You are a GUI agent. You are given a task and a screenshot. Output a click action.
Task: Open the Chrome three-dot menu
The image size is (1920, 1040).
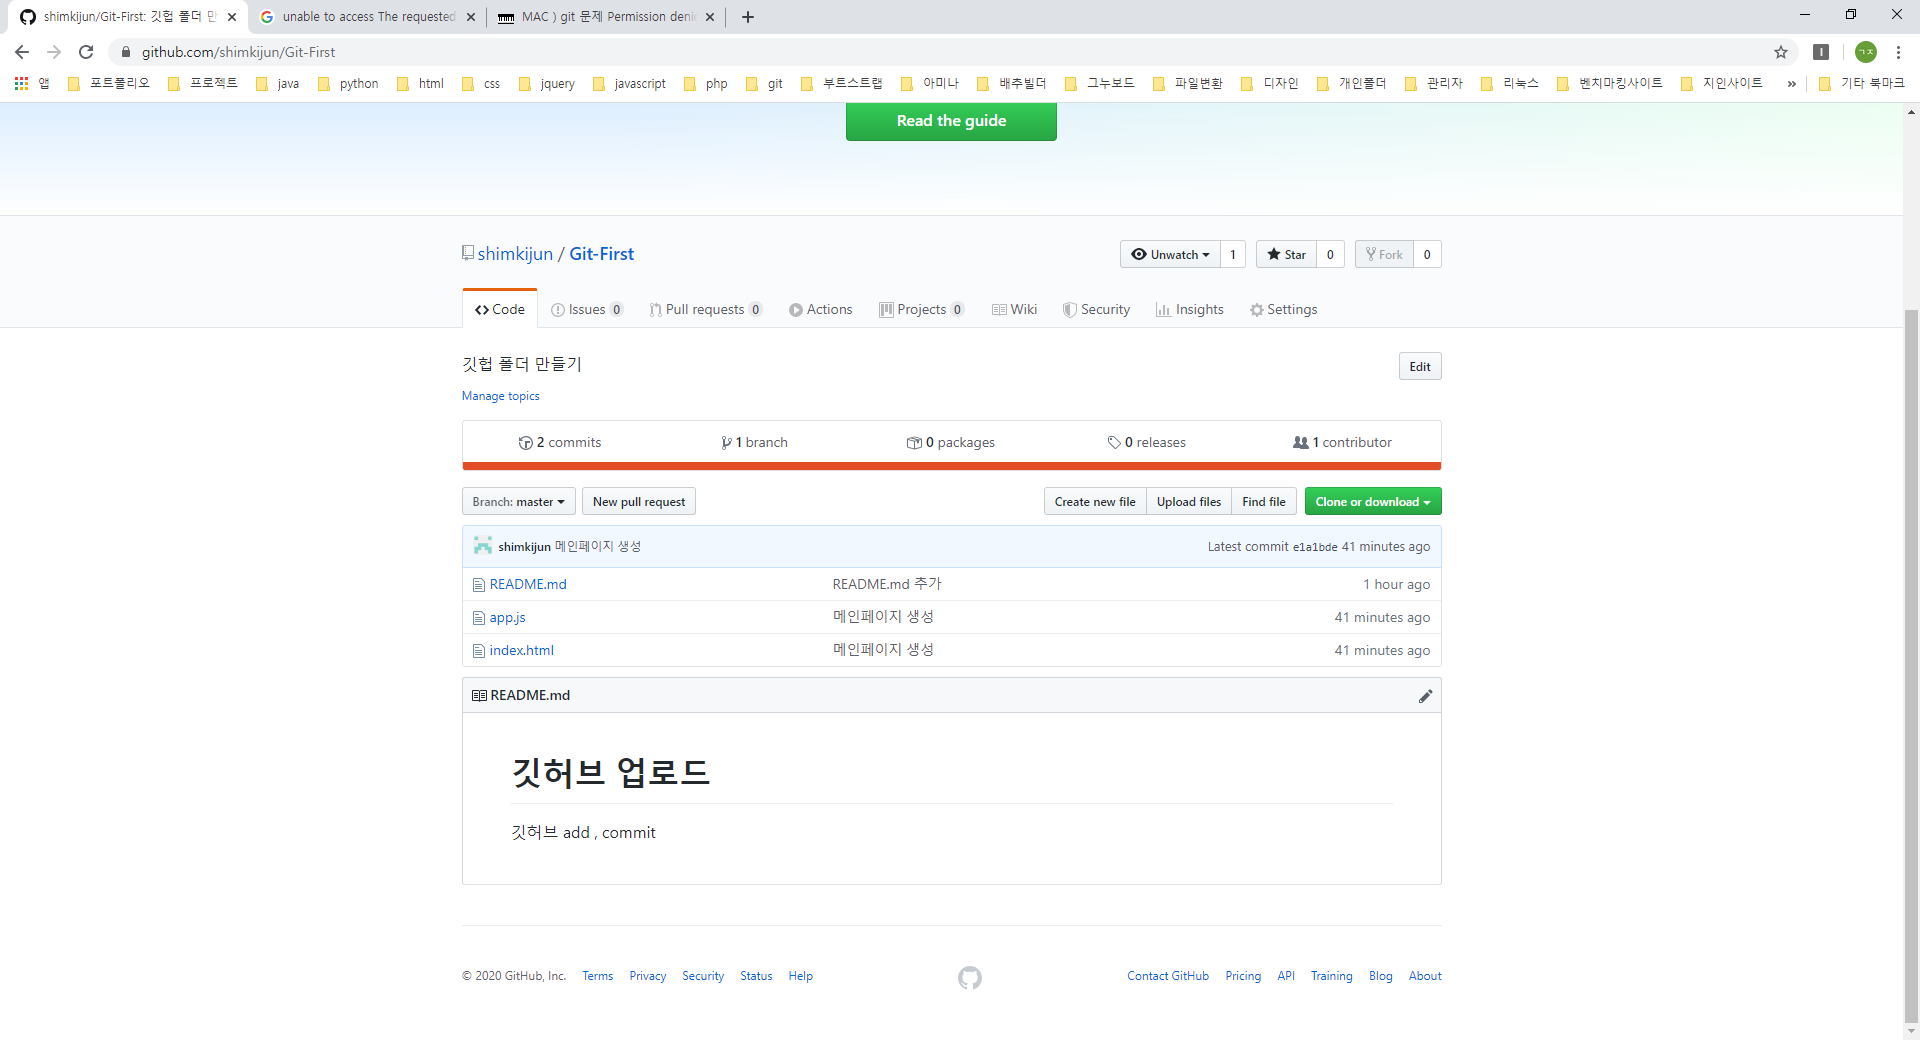pyautogui.click(x=1898, y=52)
